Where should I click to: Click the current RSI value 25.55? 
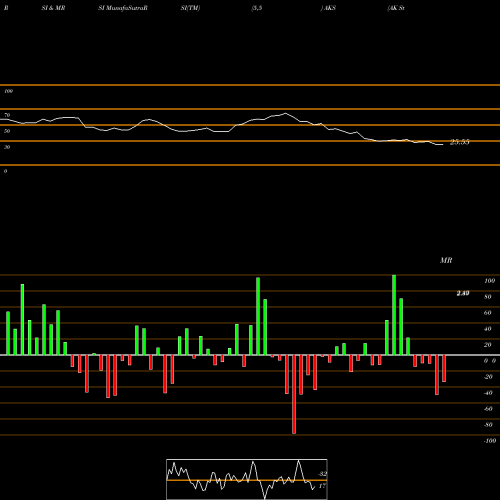point(459,142)
